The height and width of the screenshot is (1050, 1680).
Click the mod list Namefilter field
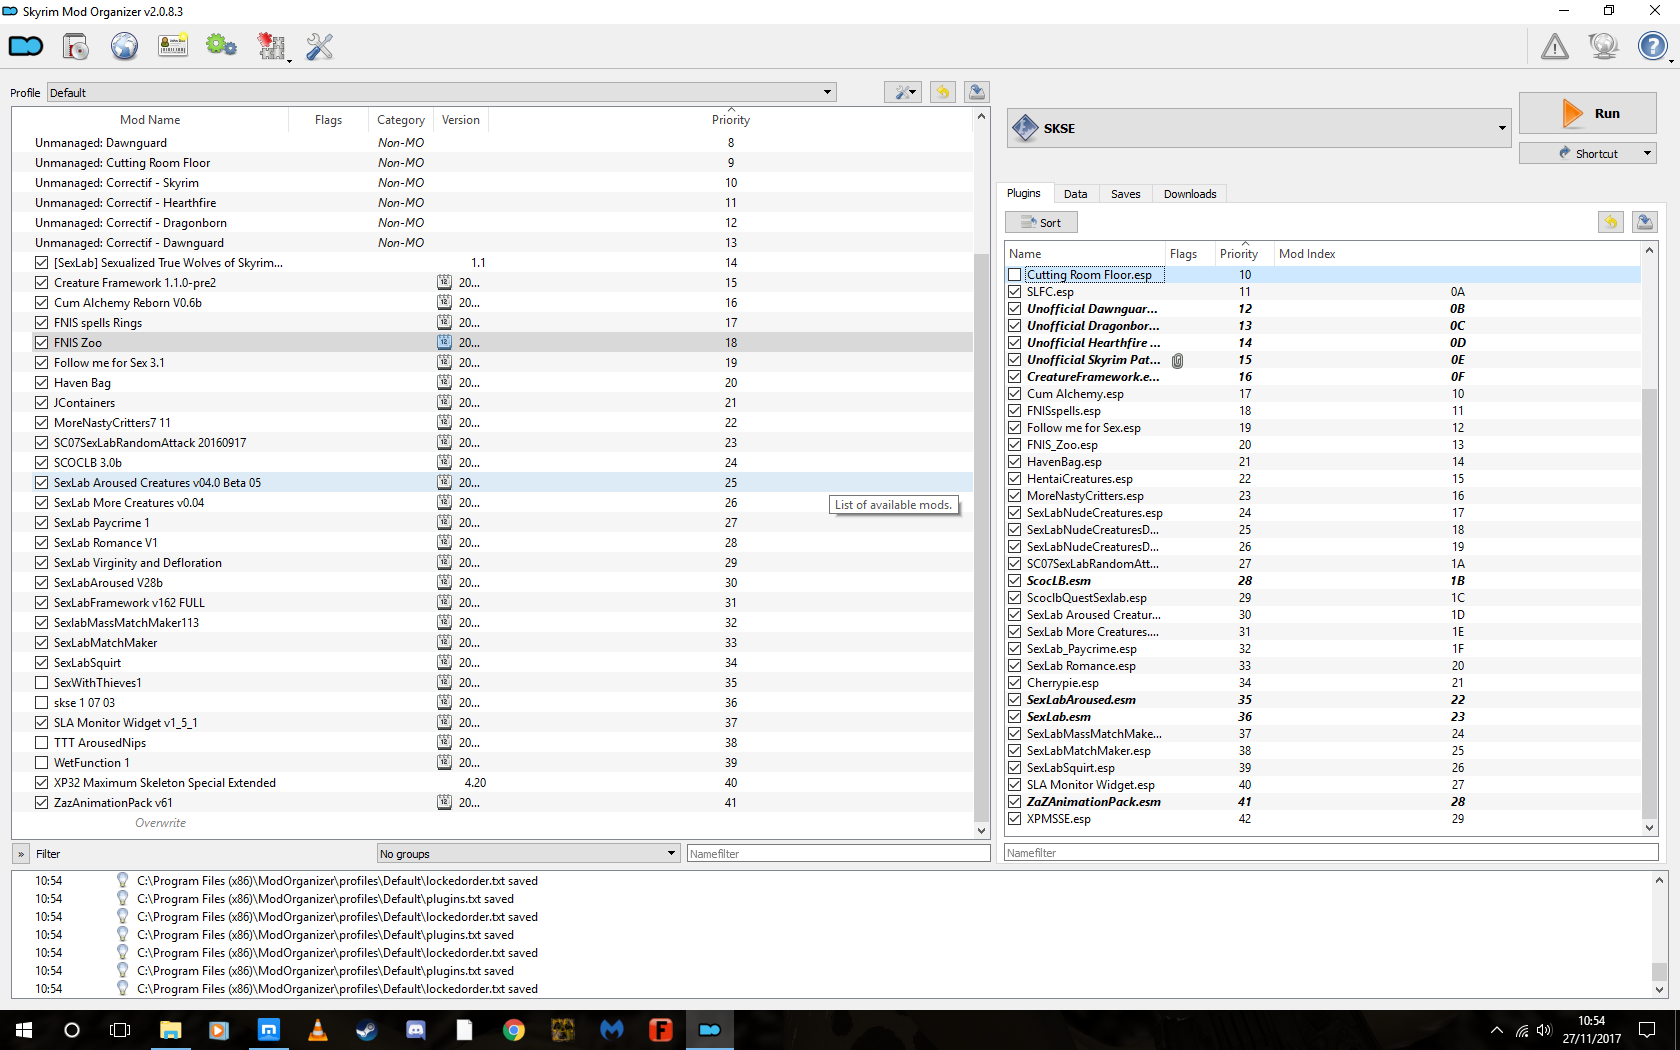point(837,853)
